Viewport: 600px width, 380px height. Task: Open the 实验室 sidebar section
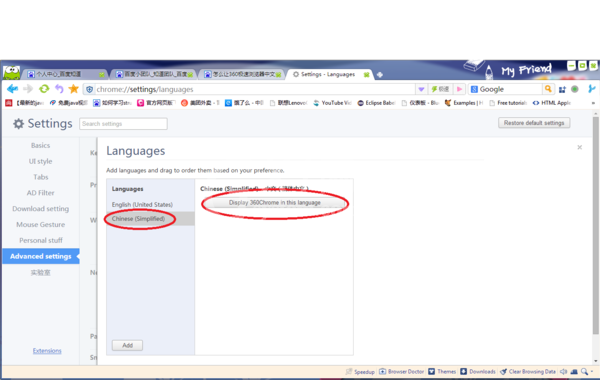click(41, 272)
